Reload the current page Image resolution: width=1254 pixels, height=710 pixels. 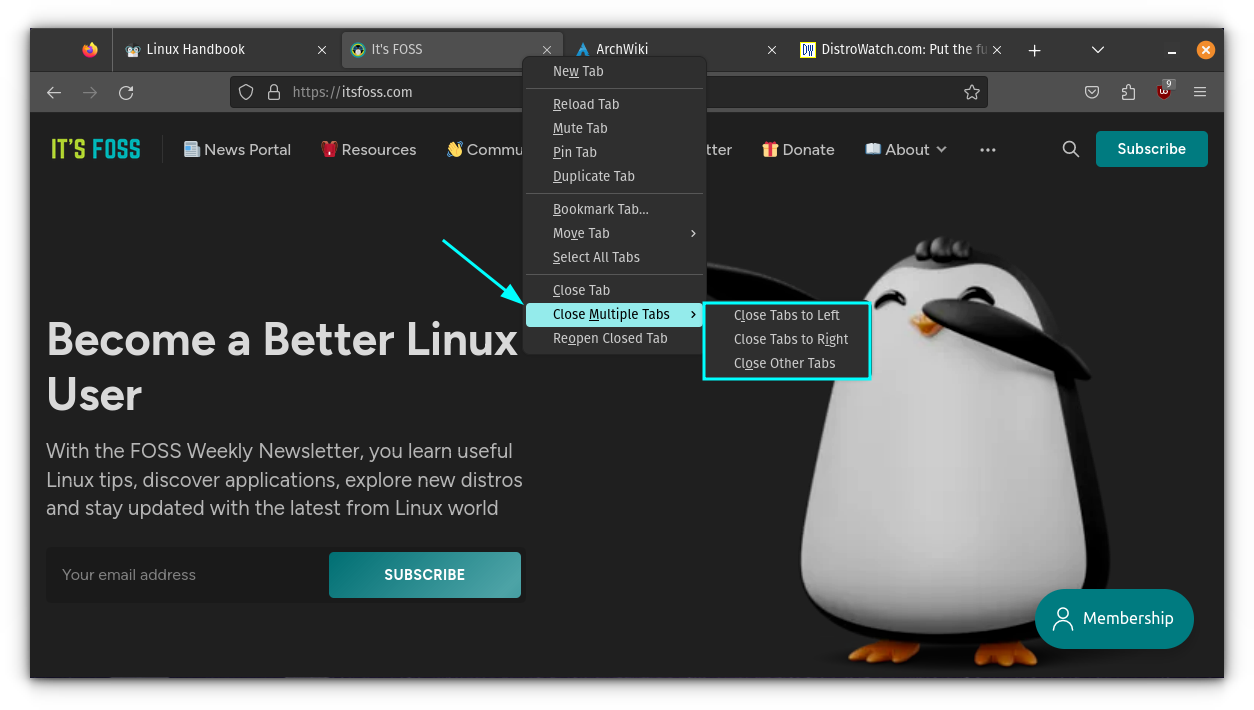[126, 92]
